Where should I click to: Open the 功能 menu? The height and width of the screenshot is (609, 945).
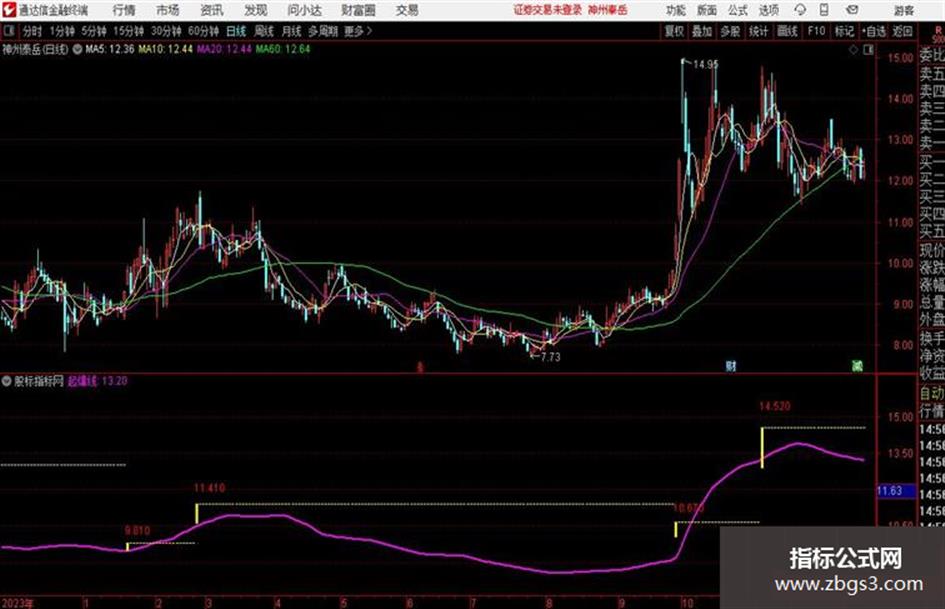pos(676,10)
